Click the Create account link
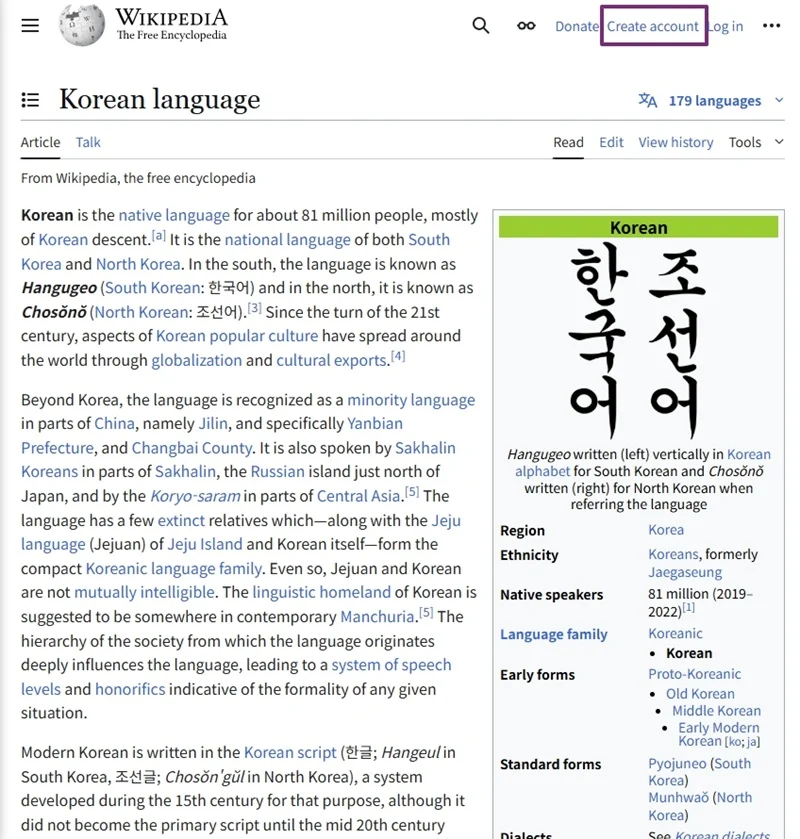 (653, 26)
